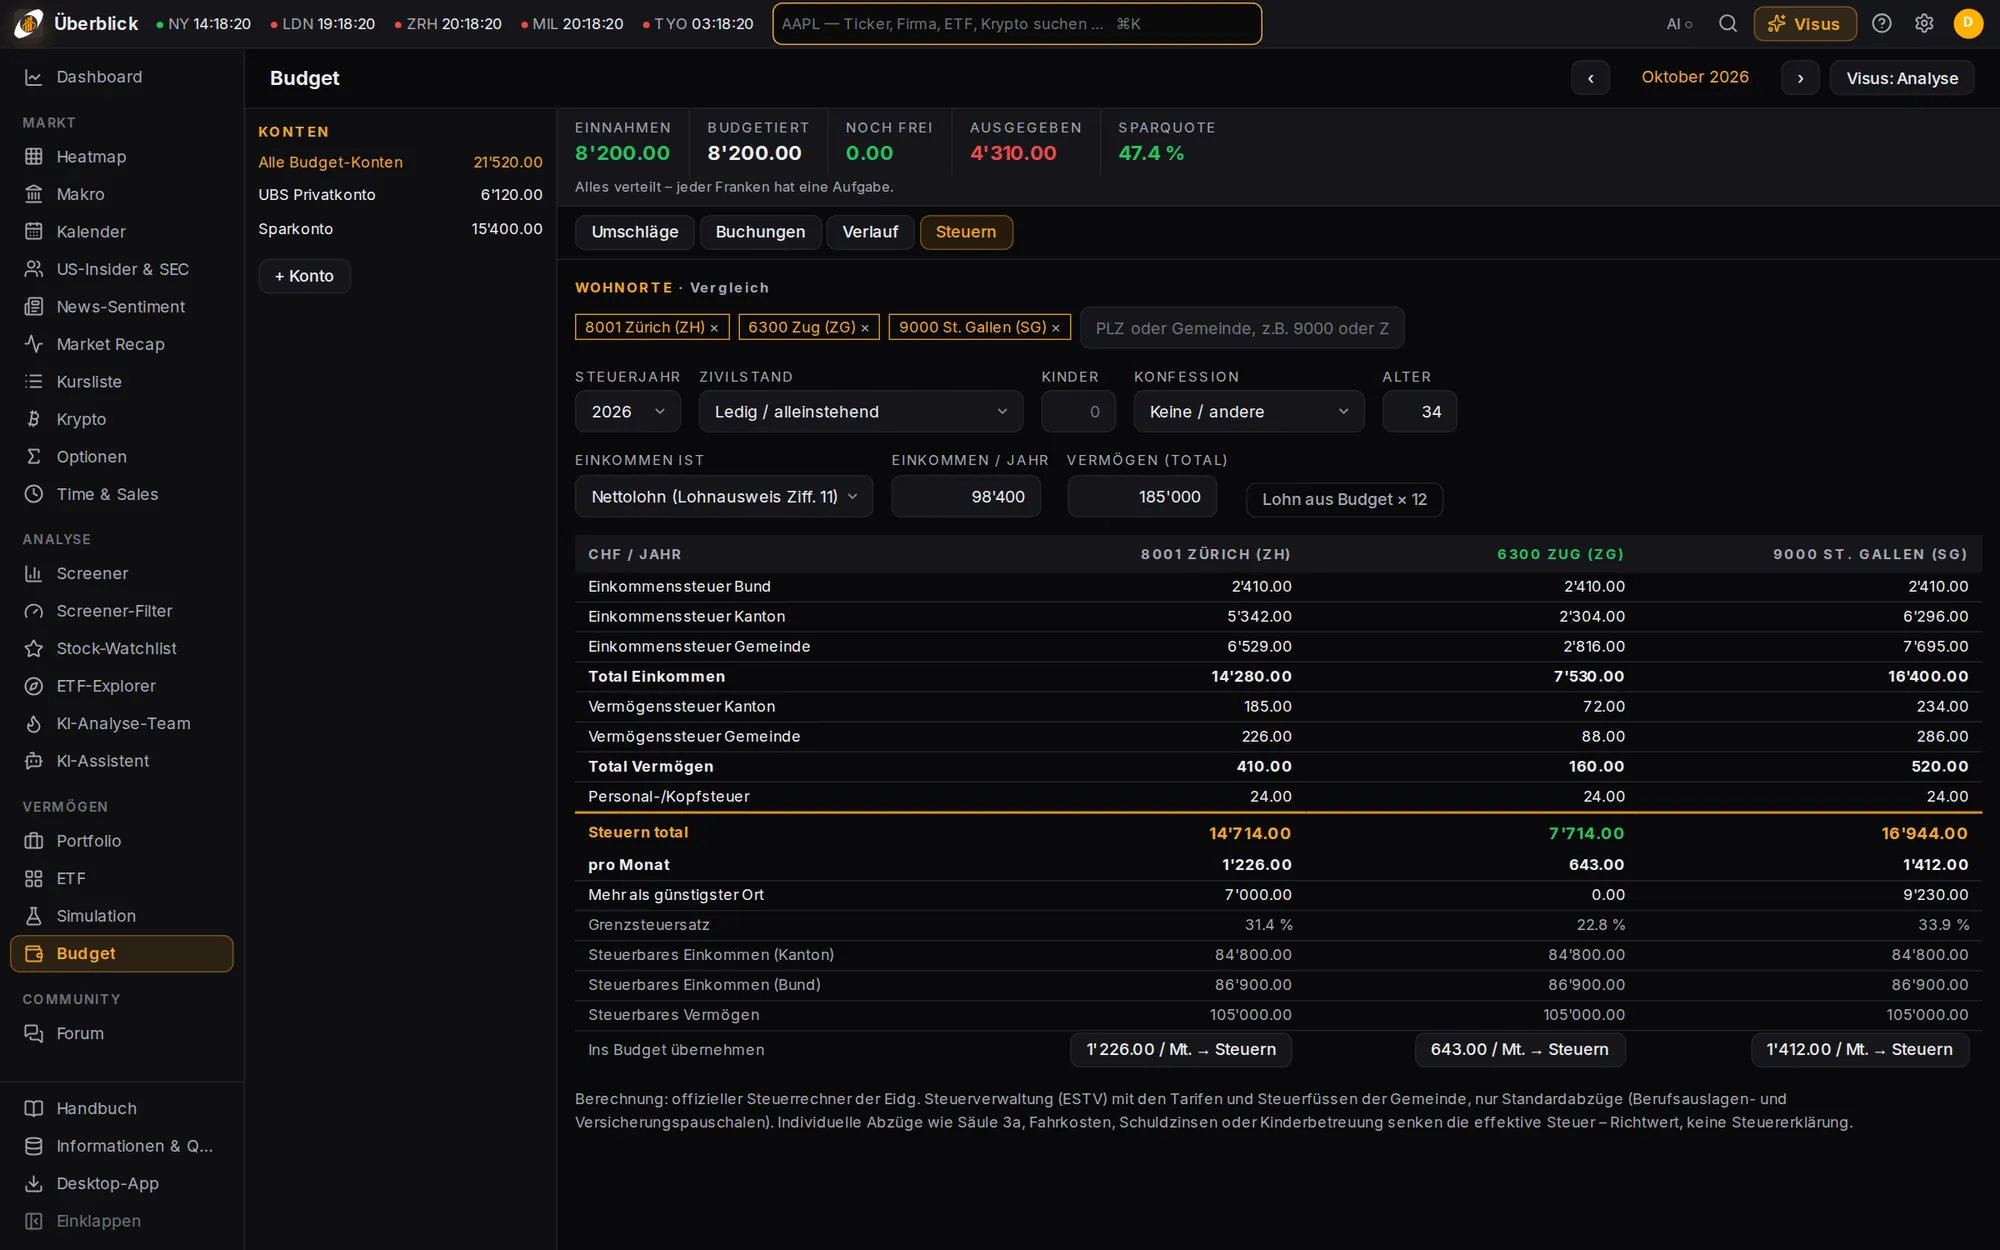
Task: Select the Sparkonto account row
Action: pos(400,229)
